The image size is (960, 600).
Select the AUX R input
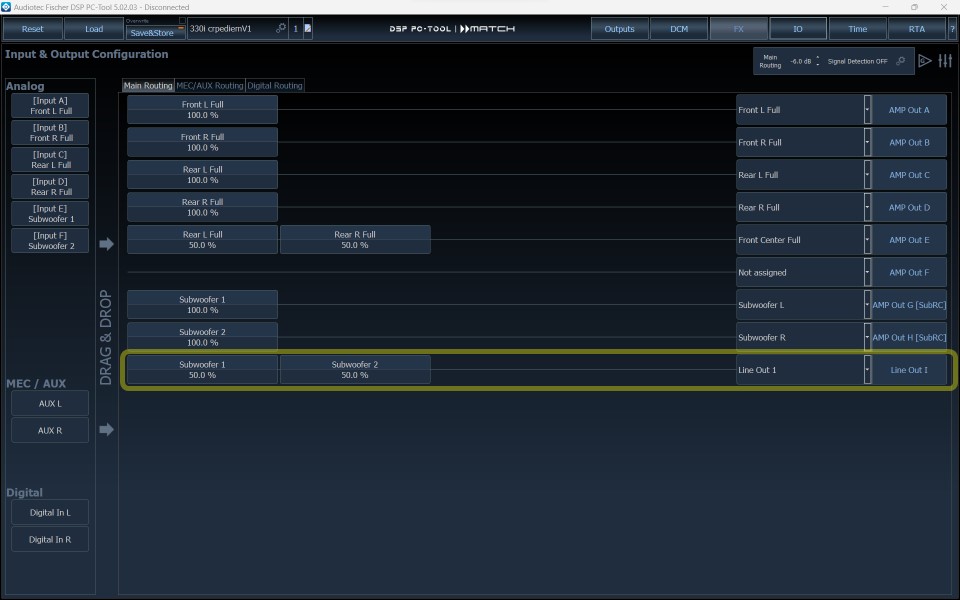click(x=50, y=430)
